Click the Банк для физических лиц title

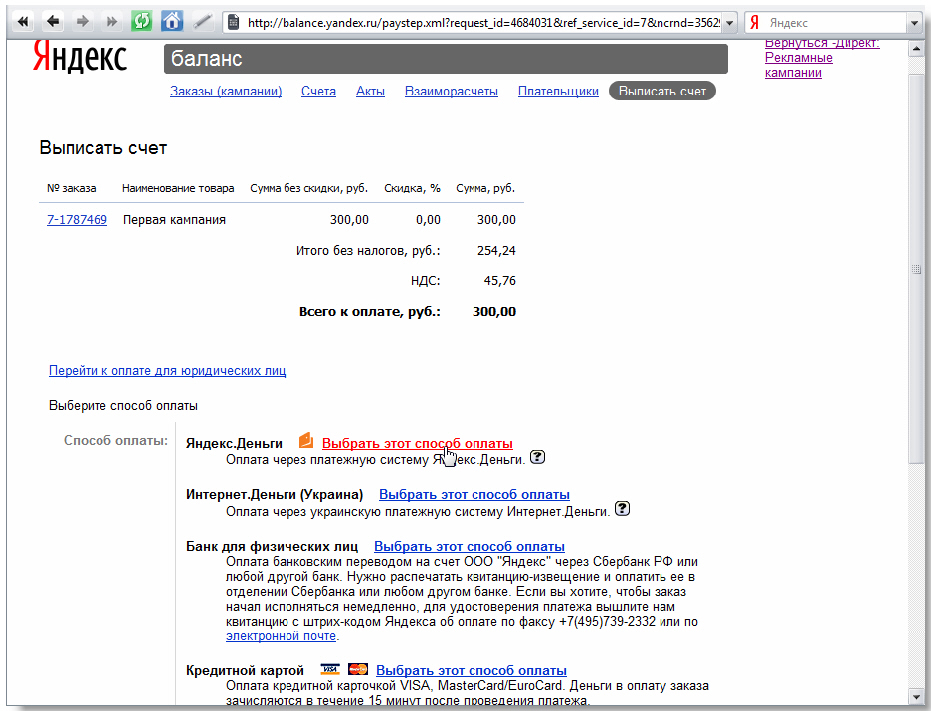(x=272, y=546)
